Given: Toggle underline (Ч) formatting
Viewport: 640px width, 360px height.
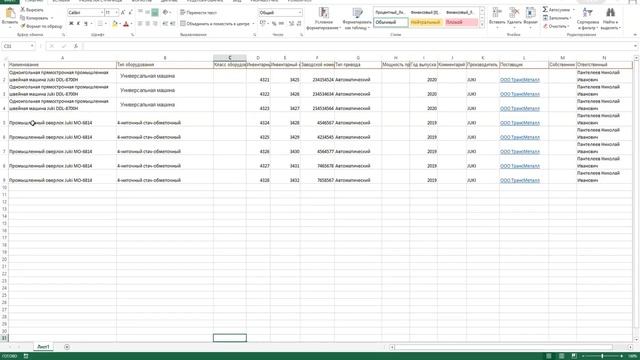Looking at the screenshot, I should pos(85,24).
